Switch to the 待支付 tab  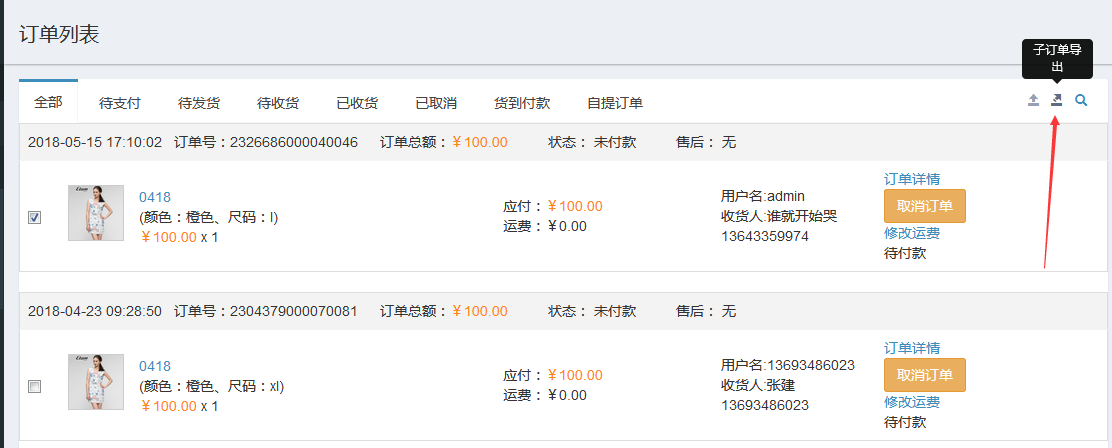[120, 103]
